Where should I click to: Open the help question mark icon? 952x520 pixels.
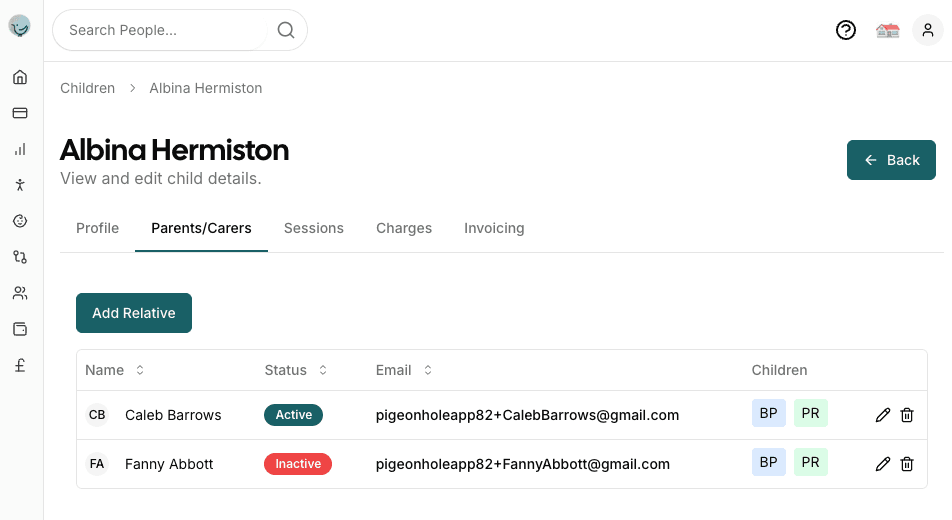pos(846,30)
